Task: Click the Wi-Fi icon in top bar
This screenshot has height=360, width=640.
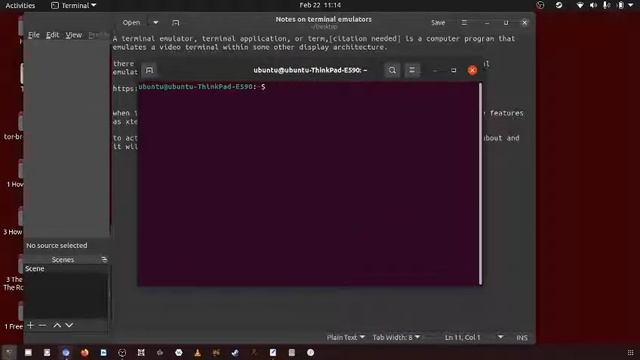Action: (580, 5)
